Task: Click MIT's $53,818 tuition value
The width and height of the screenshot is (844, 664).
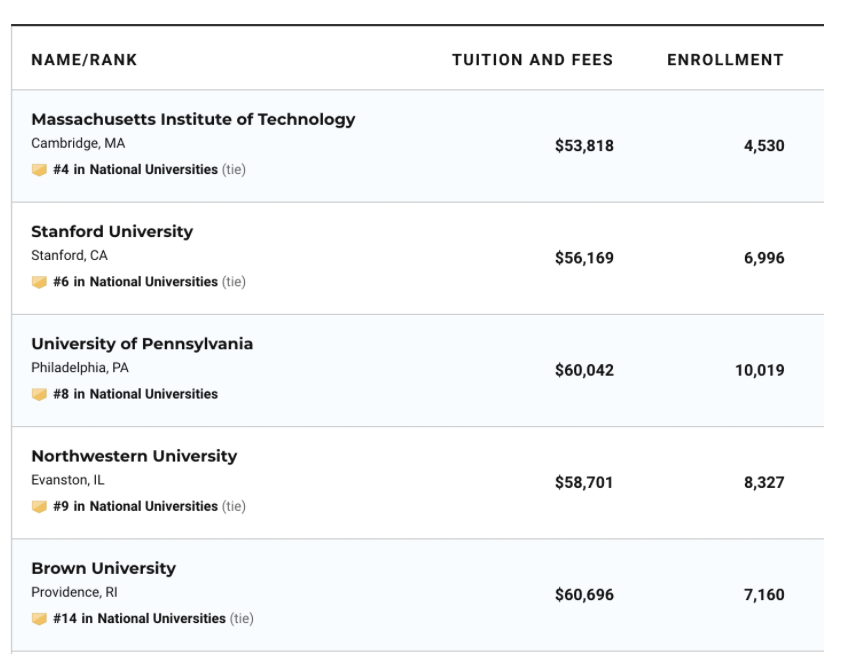Action: 584,146
